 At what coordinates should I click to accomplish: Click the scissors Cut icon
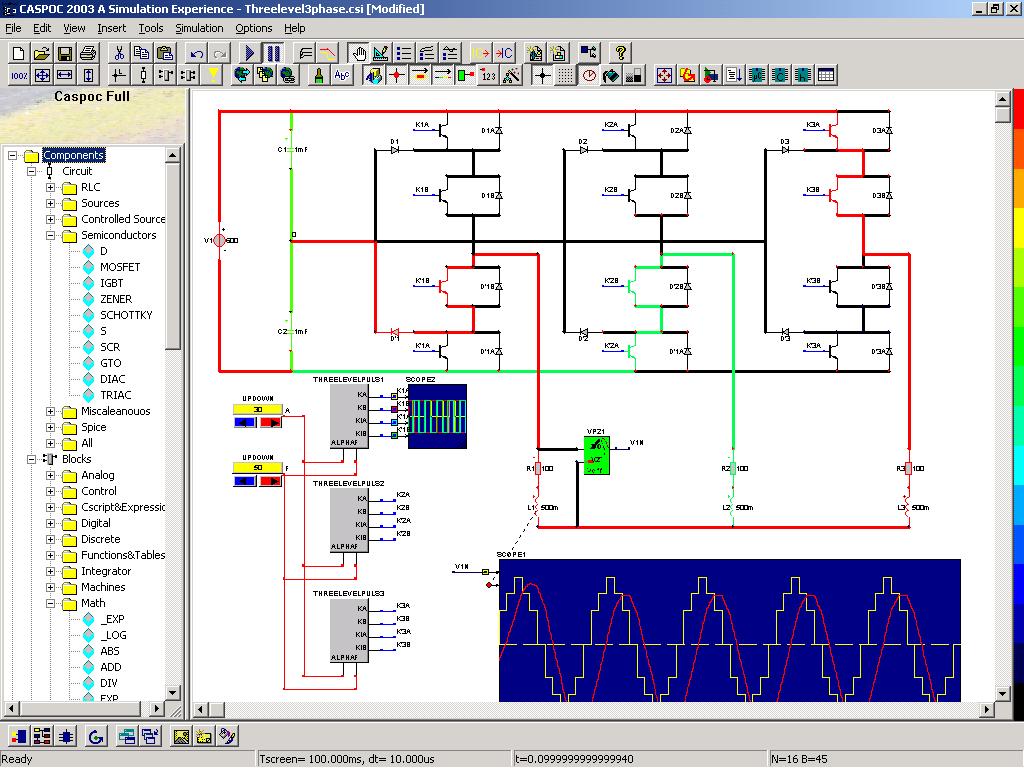click(119, 53)
